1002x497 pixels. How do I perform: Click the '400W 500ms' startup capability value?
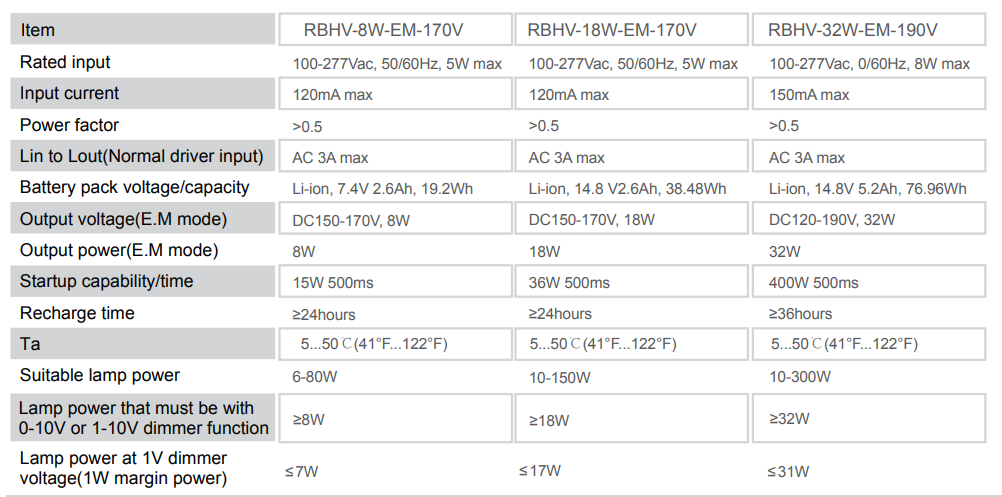click(x=813, y=283)
